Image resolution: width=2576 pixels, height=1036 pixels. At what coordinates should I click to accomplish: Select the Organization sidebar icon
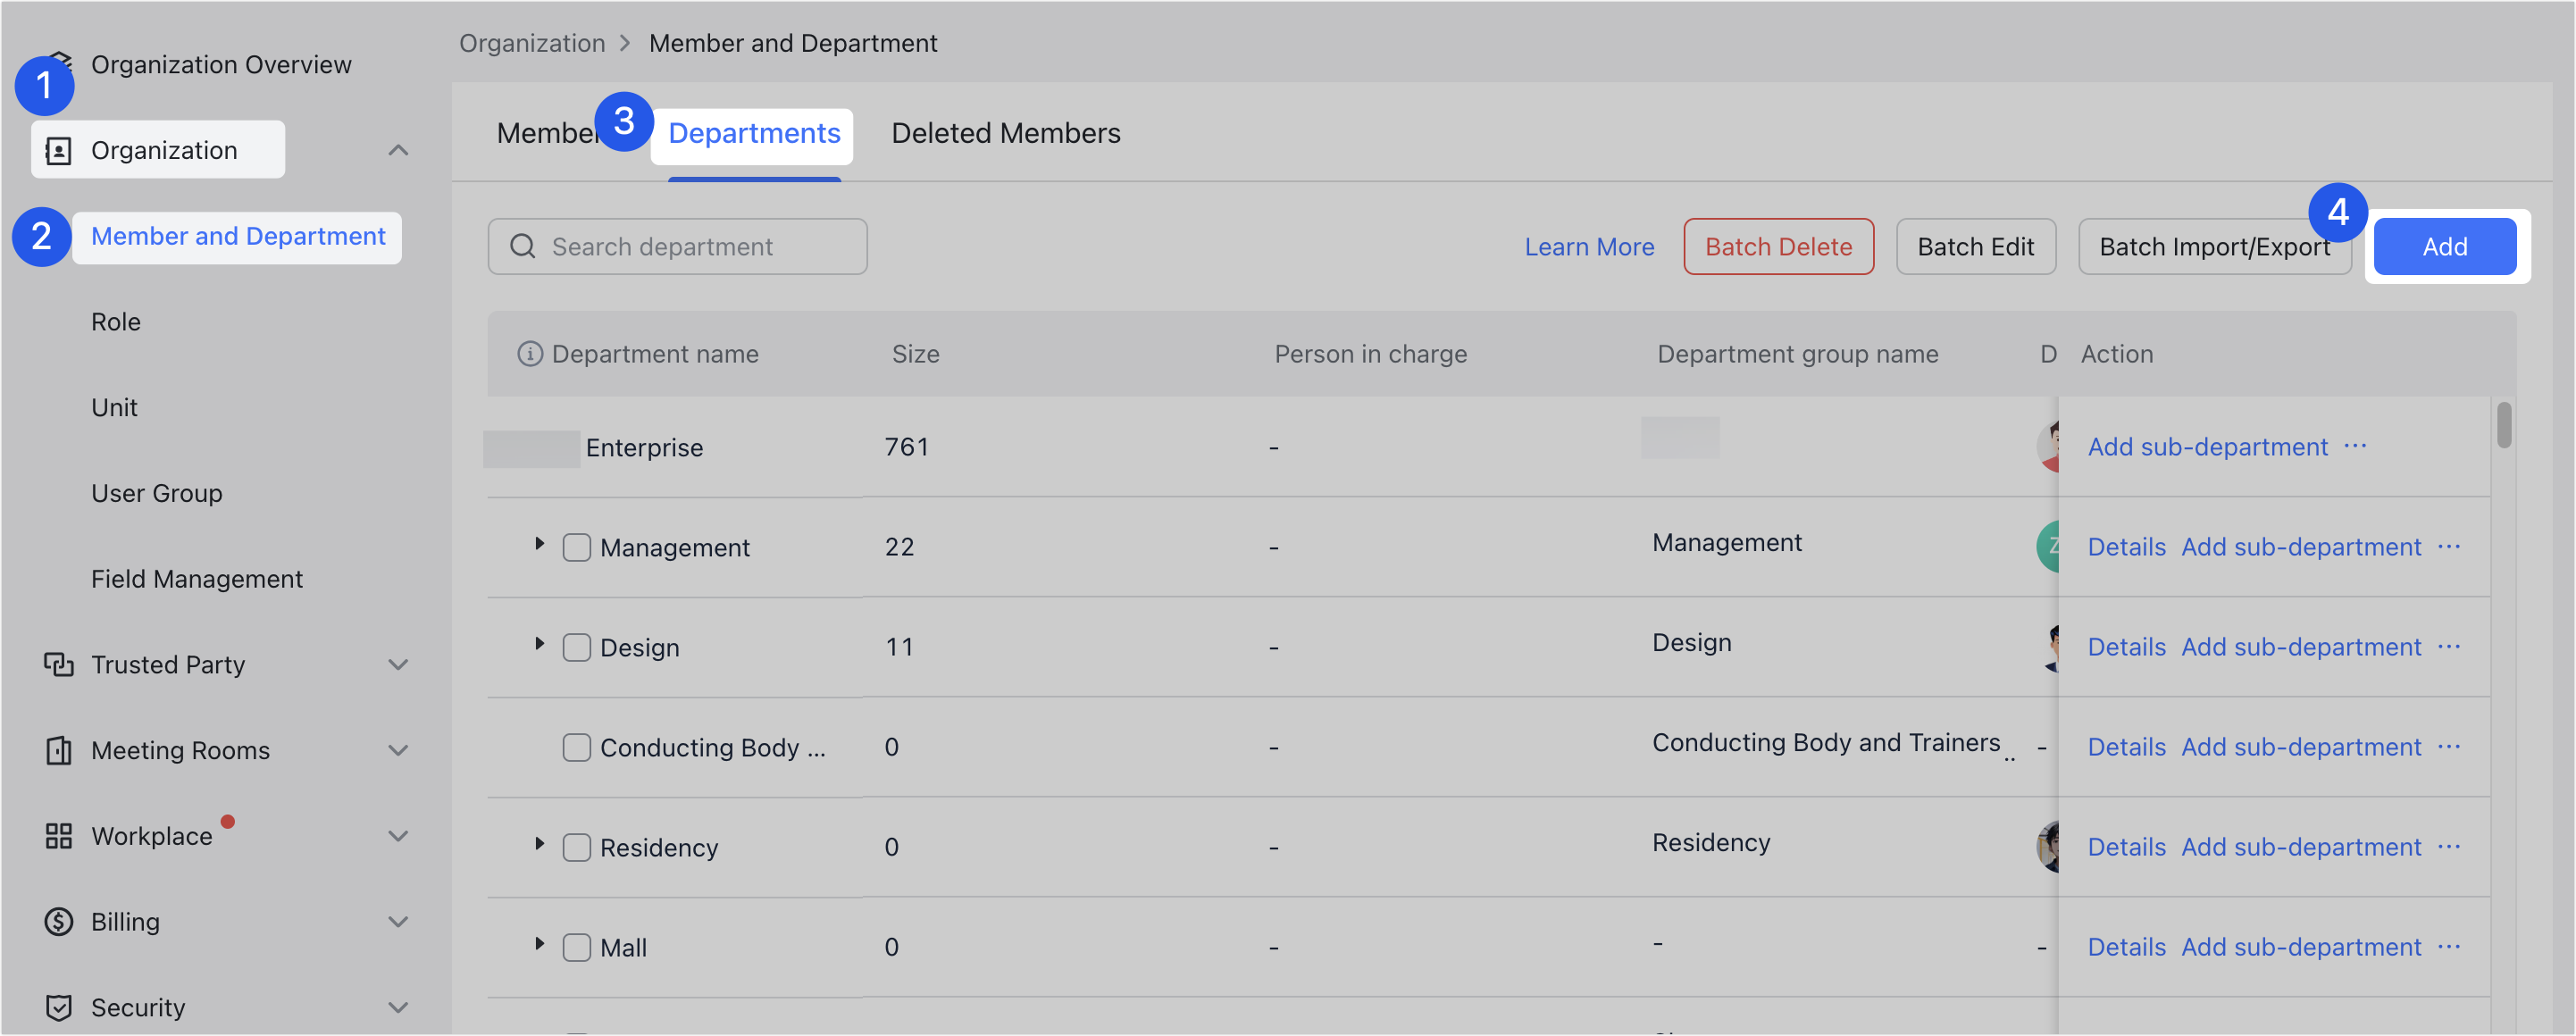click(x=59, y=149)
